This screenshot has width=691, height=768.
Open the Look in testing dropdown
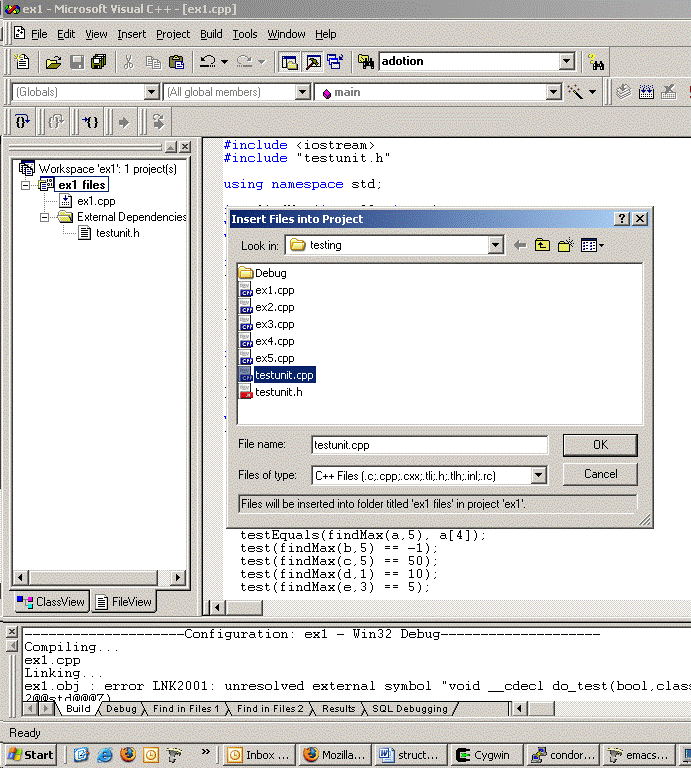pyautogui.click(x=496, y=245)
